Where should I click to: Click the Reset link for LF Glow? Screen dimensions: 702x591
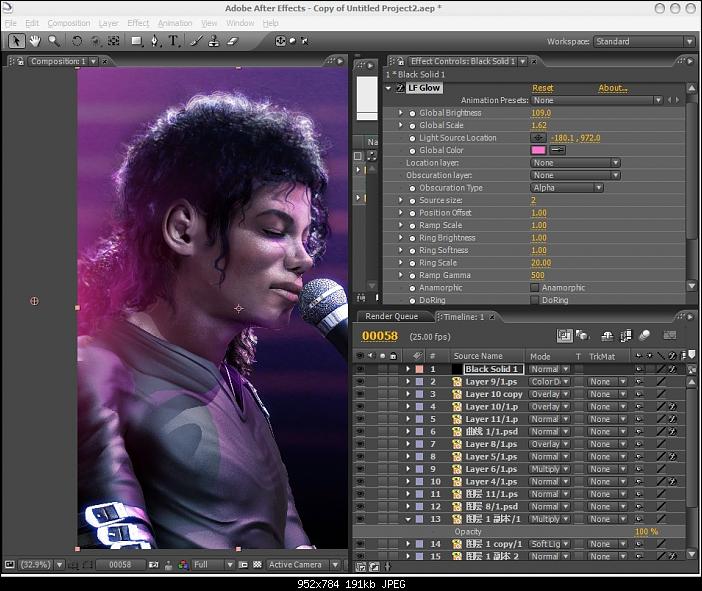tap(543, 88)
